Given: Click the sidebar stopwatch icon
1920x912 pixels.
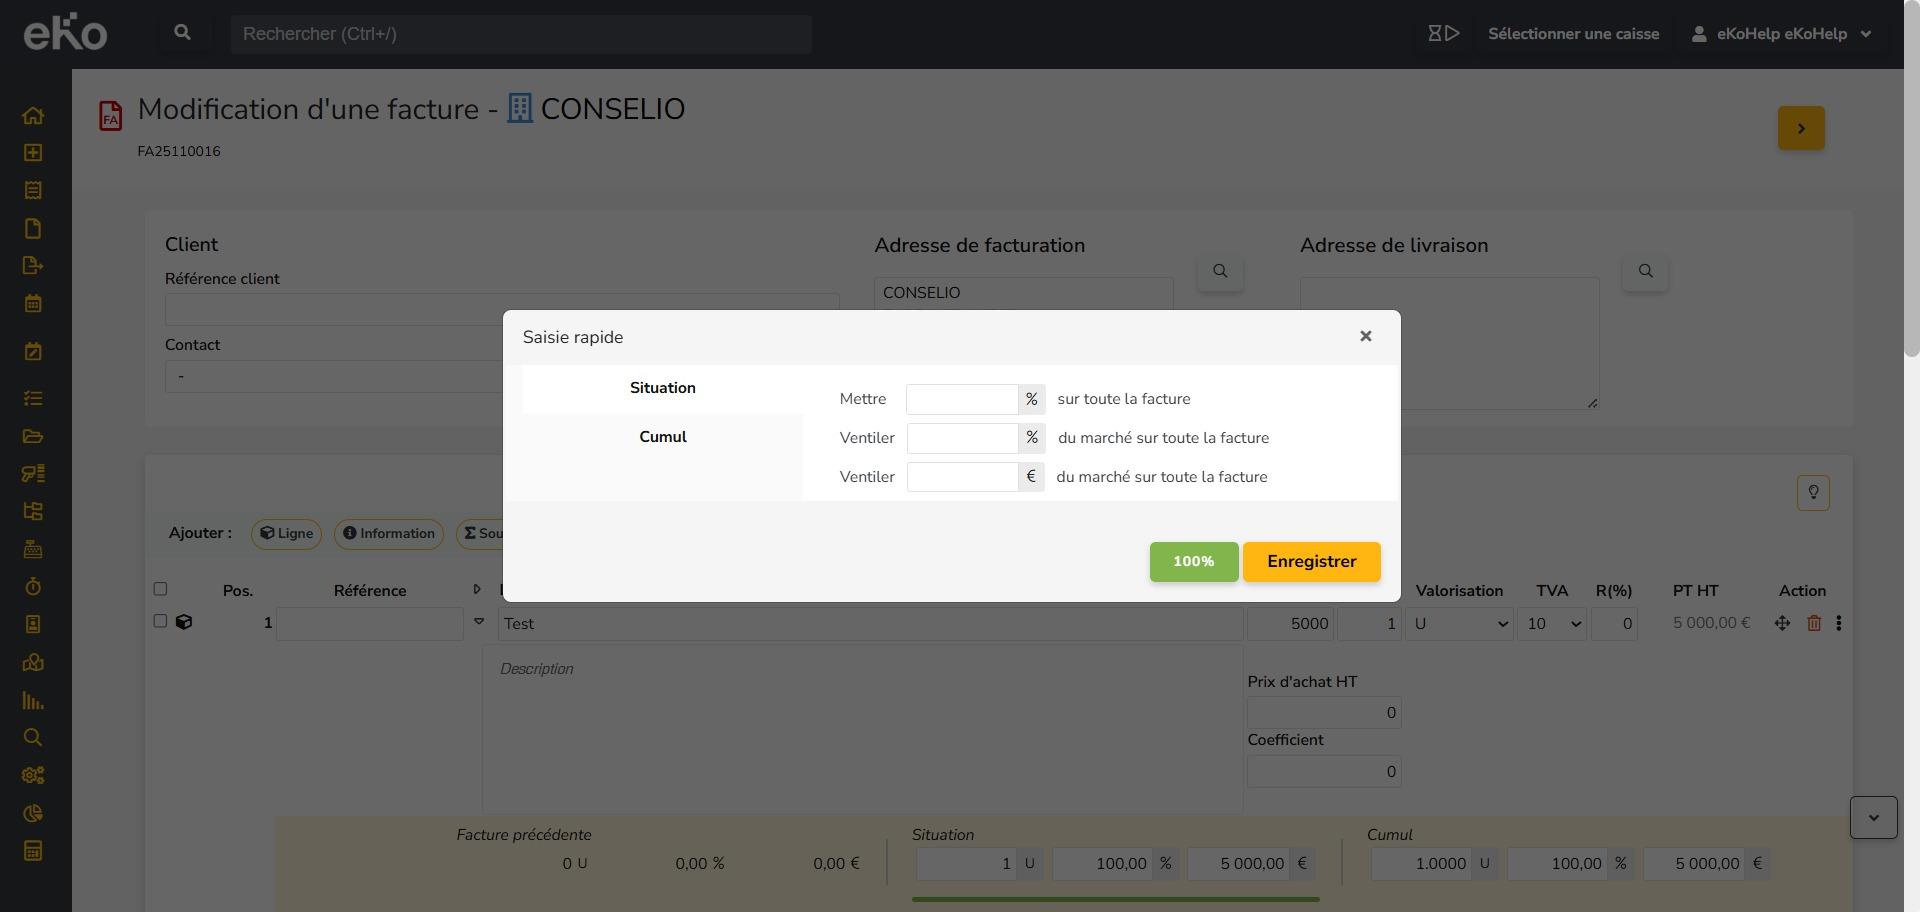Looking at the screenshot, I should pos(33,587).
